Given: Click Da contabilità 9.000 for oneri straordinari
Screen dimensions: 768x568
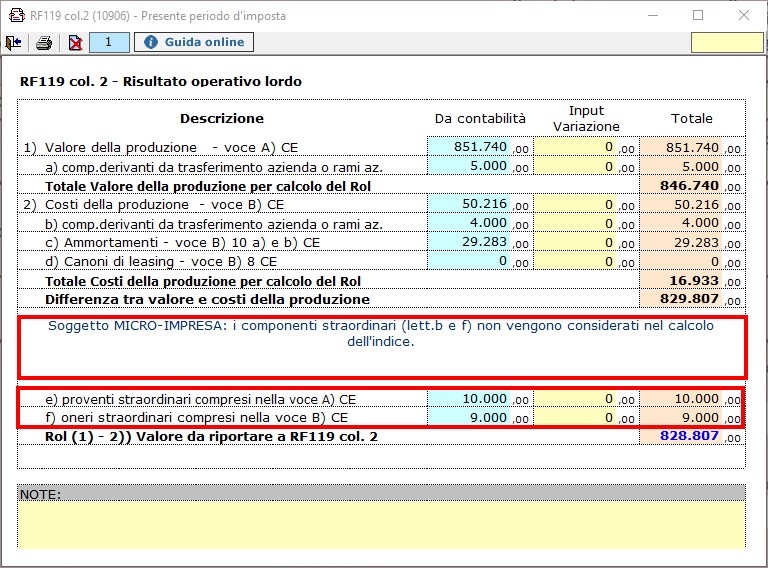Looking at the screenshot, I should tap(468, 417).
